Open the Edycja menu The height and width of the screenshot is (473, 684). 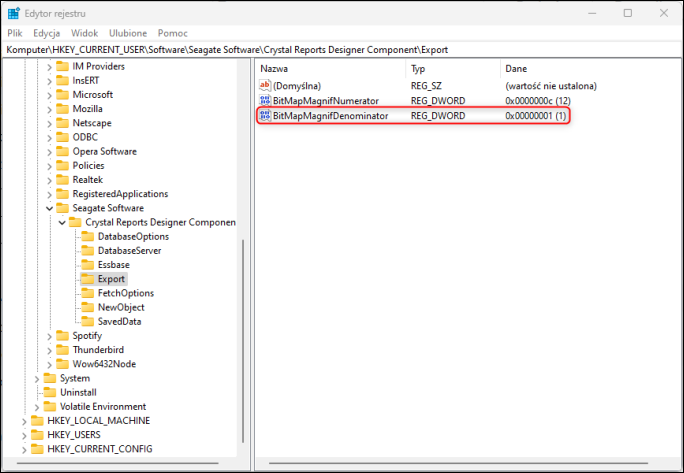pos(47,33)
